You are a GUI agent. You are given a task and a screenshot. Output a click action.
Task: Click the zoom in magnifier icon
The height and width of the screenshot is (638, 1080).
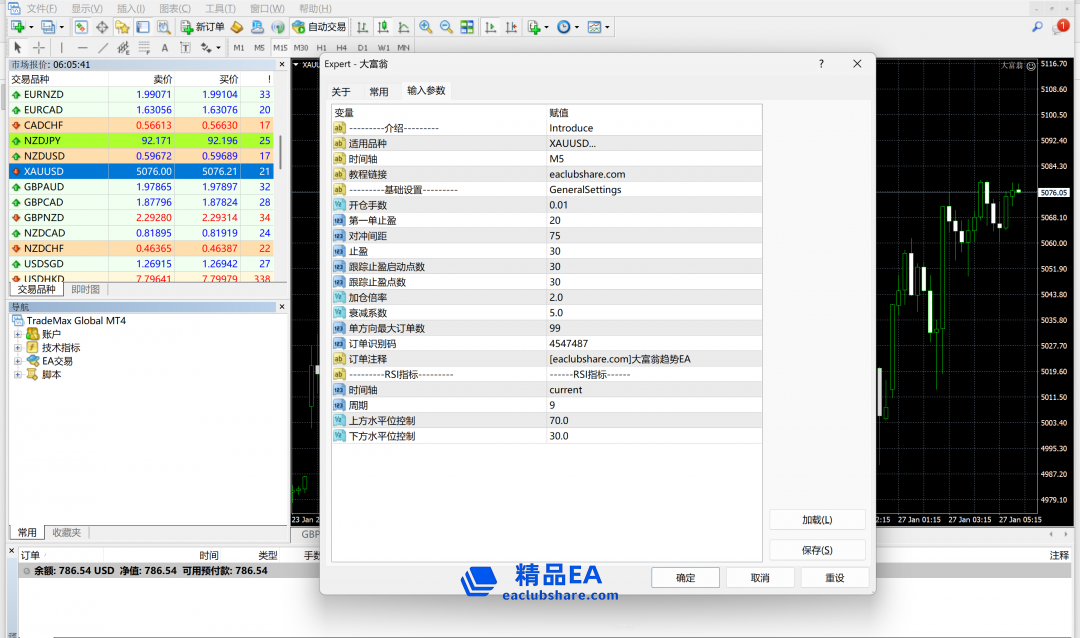point(426,27)
